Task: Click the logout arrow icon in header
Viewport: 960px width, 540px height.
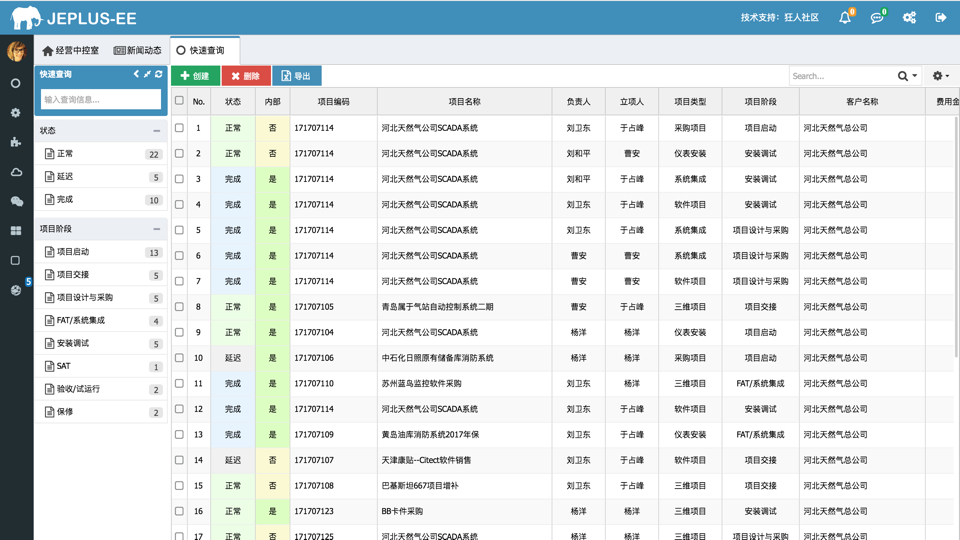Action: pos(940,18)
